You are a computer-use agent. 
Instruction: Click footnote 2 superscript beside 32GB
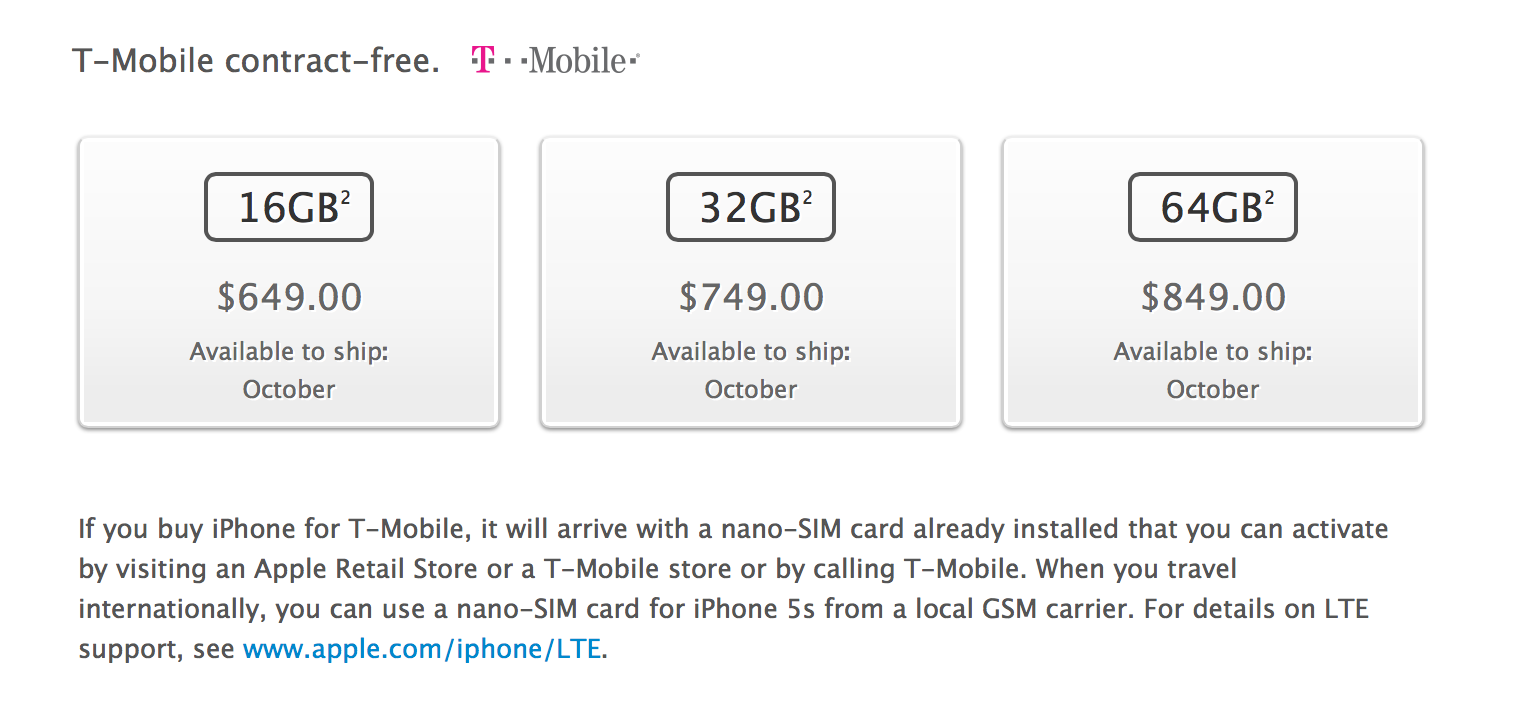coord(807,196)
